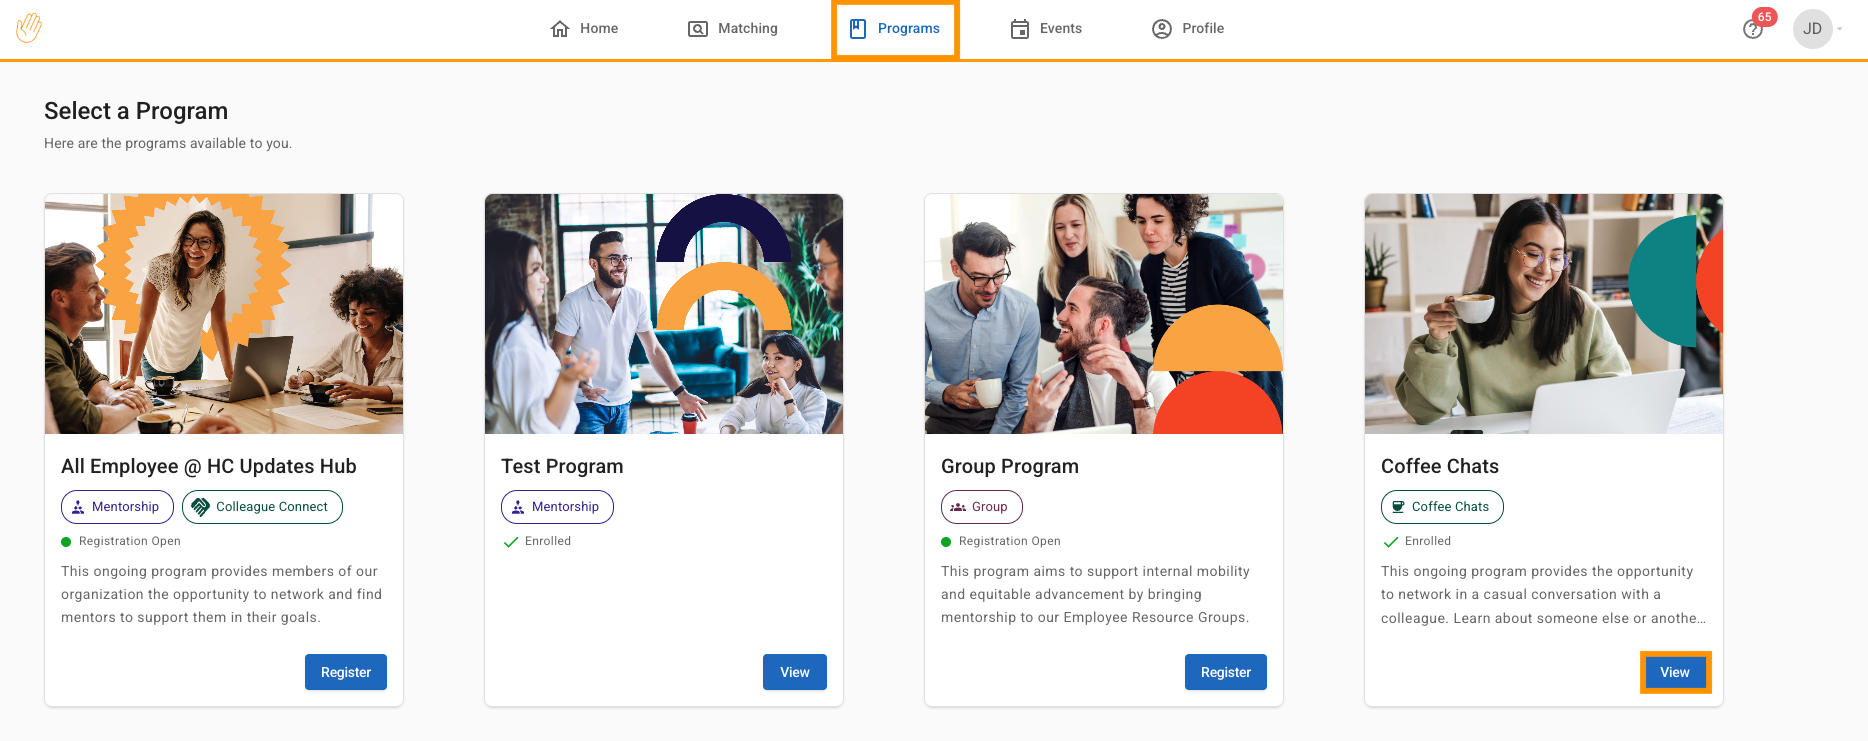Click the waving hand logo icon
This screenshot has width=1868, height=741.
(x=29, y=28)
